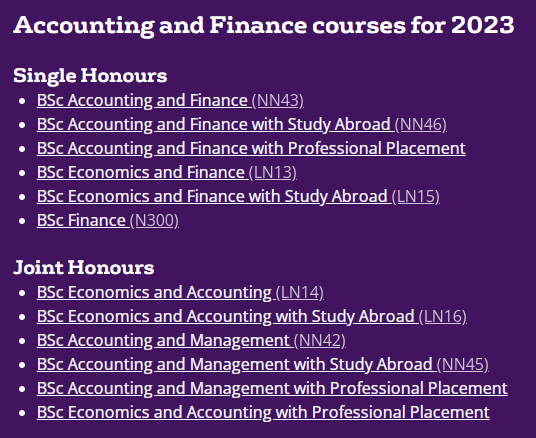Click the BSc Finance N300 link
536x438 pixels.
coord(108,221)
